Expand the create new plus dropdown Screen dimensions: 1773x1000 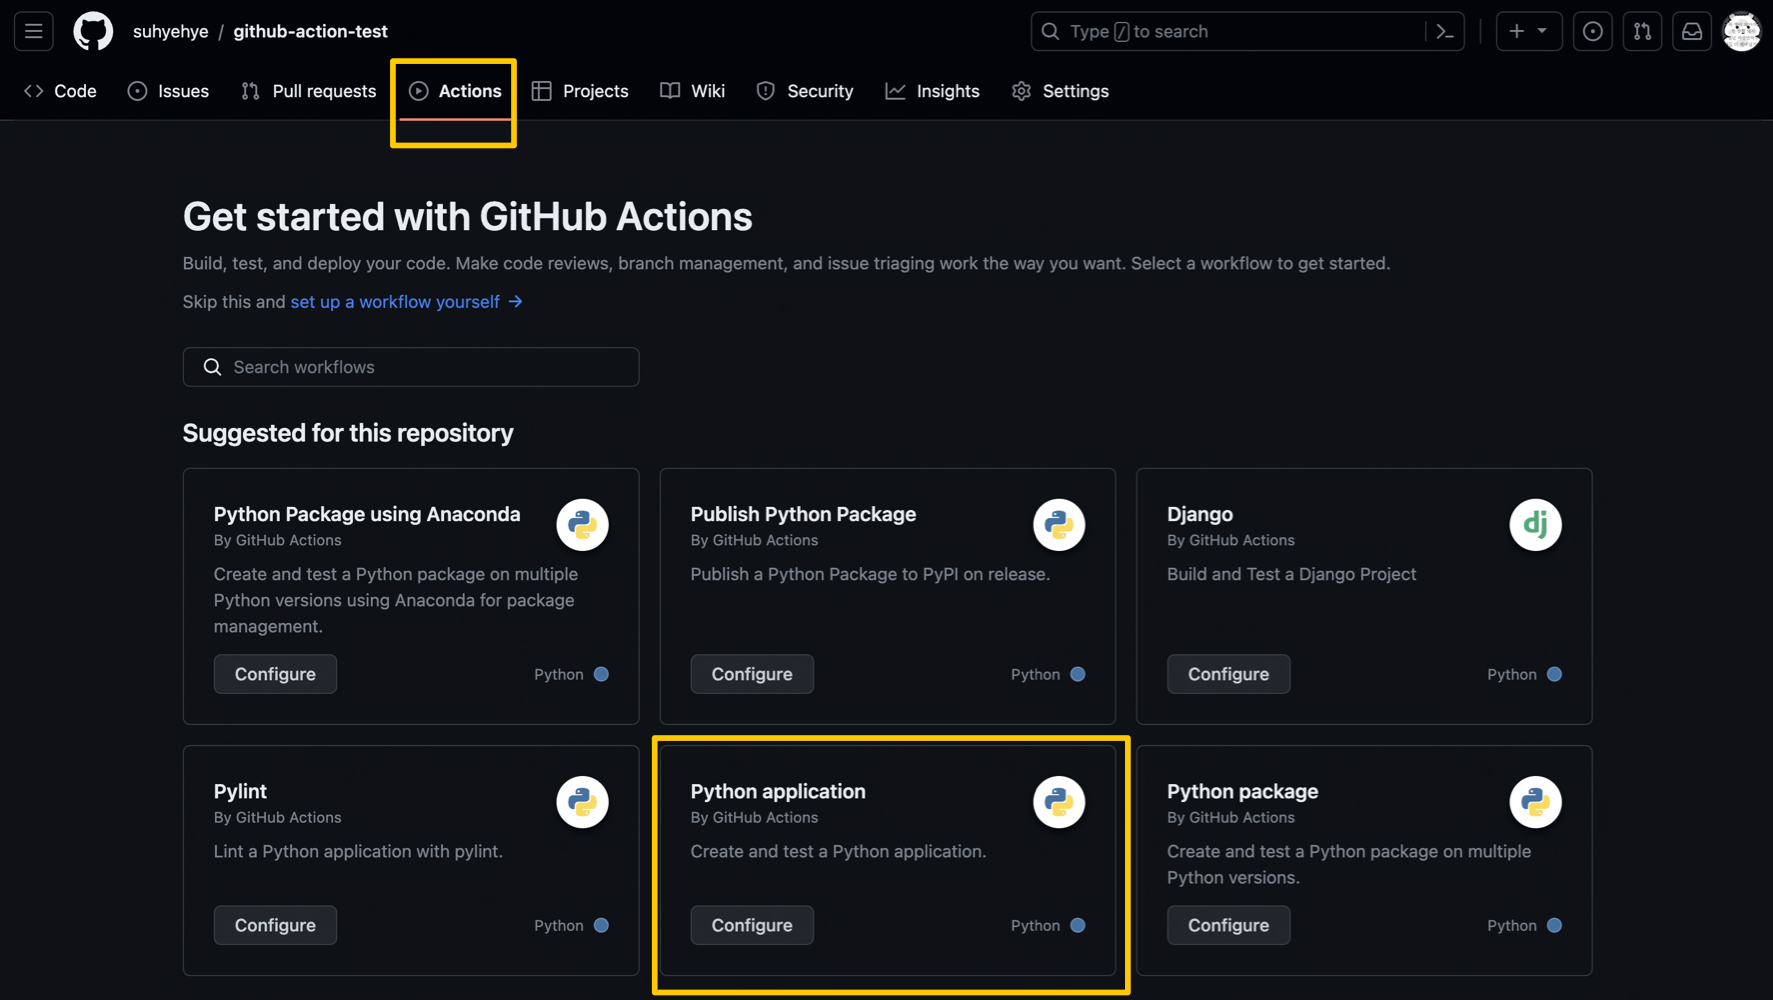pyautogui.click(x=1528, y=31)
